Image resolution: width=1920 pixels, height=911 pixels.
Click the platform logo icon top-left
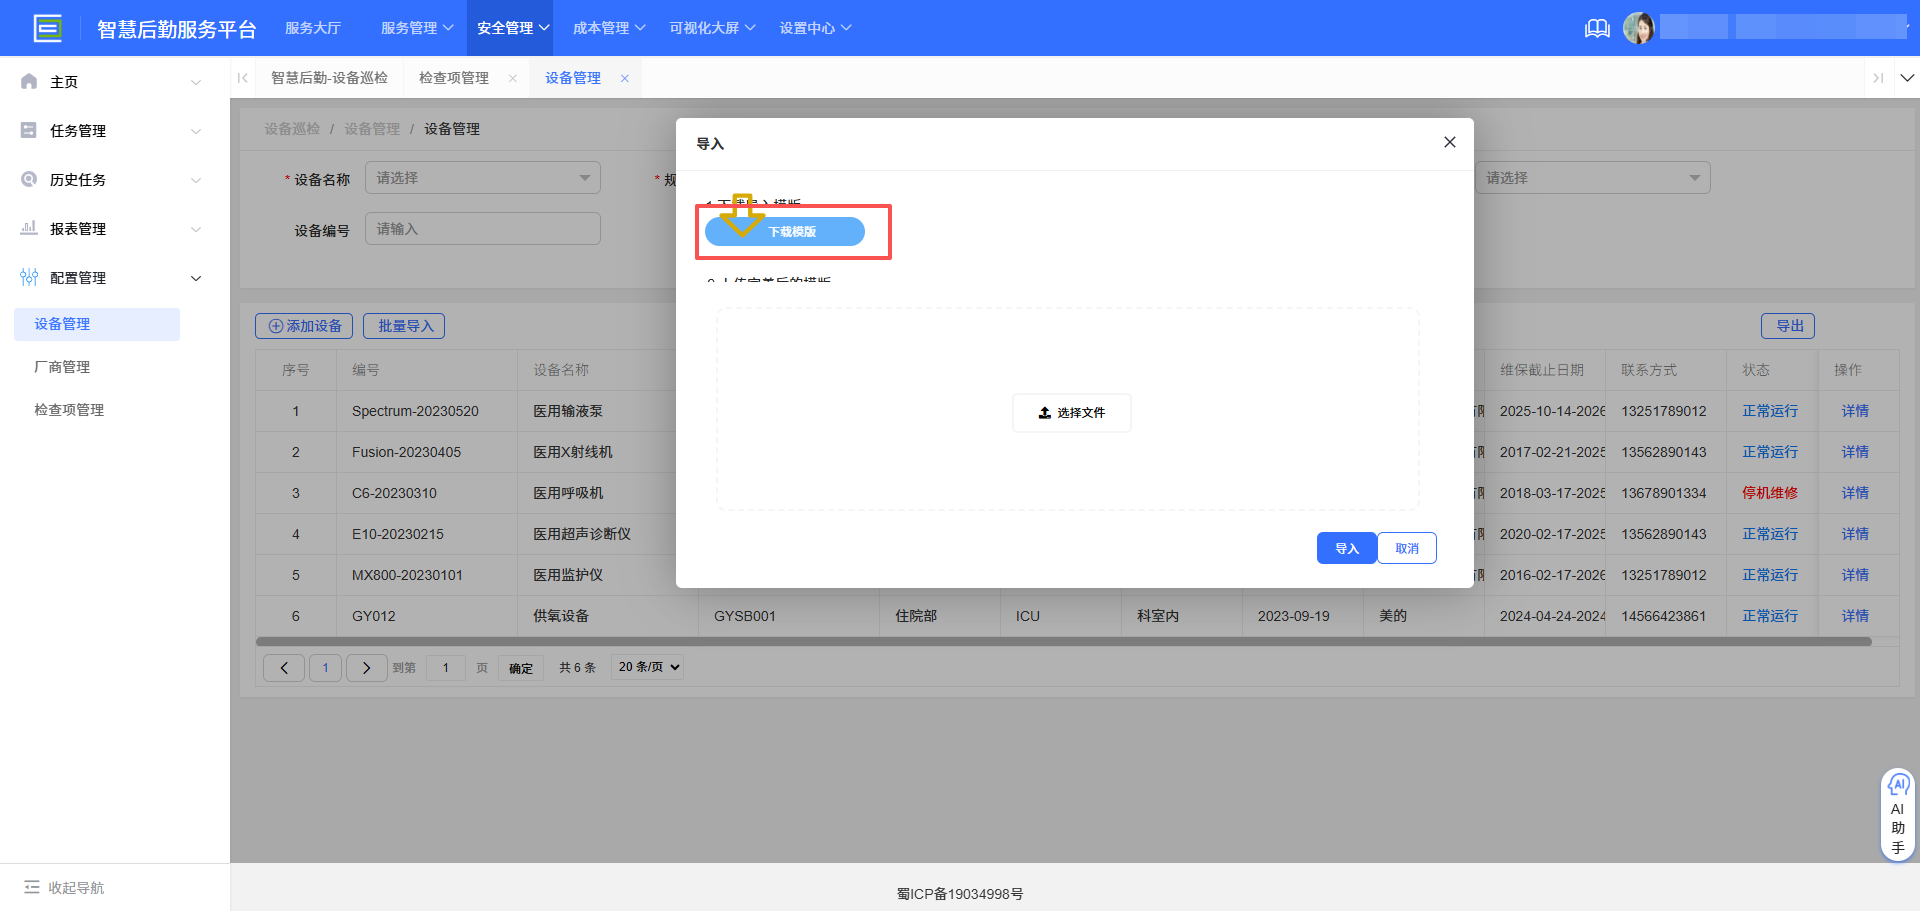click(x=48, y=27)
